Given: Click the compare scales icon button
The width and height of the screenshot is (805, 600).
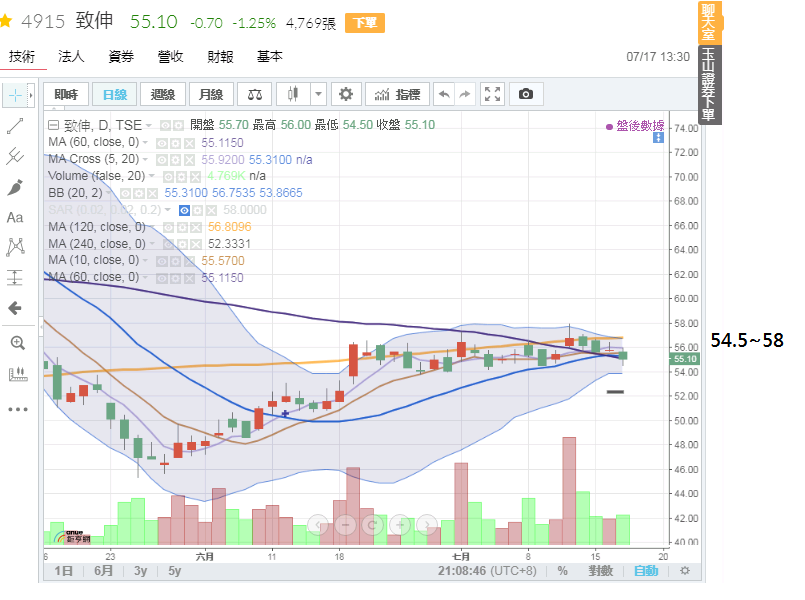Looking at the screenshot, I should click(255, 94).
